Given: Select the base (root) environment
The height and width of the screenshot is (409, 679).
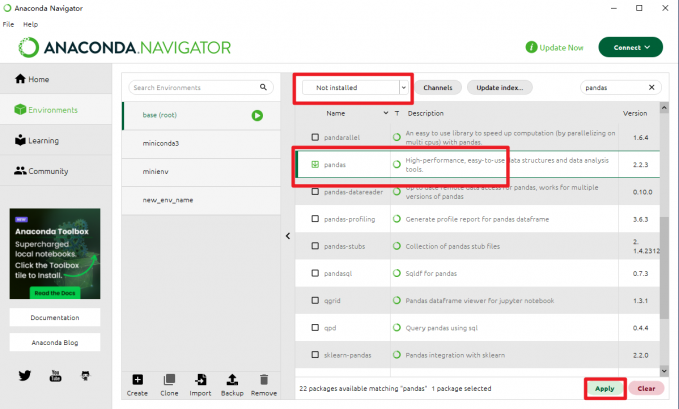Looking at the screenshot, I should coord(201,115).
